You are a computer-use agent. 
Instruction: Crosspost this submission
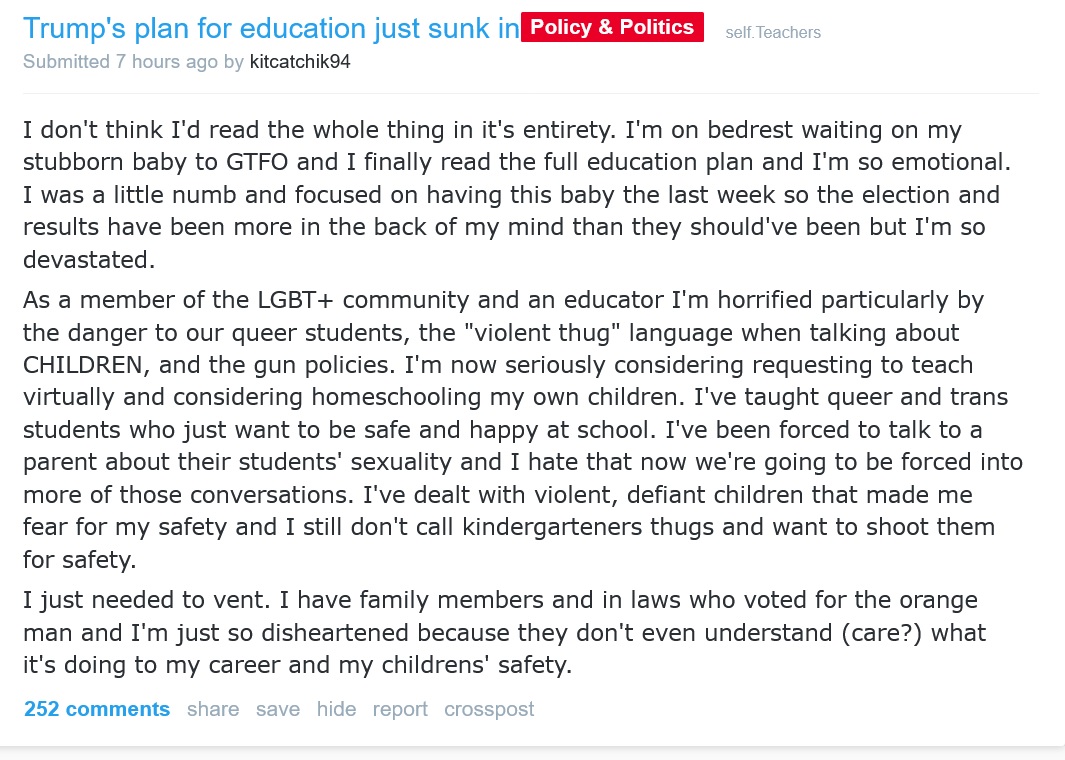[489, 709]
